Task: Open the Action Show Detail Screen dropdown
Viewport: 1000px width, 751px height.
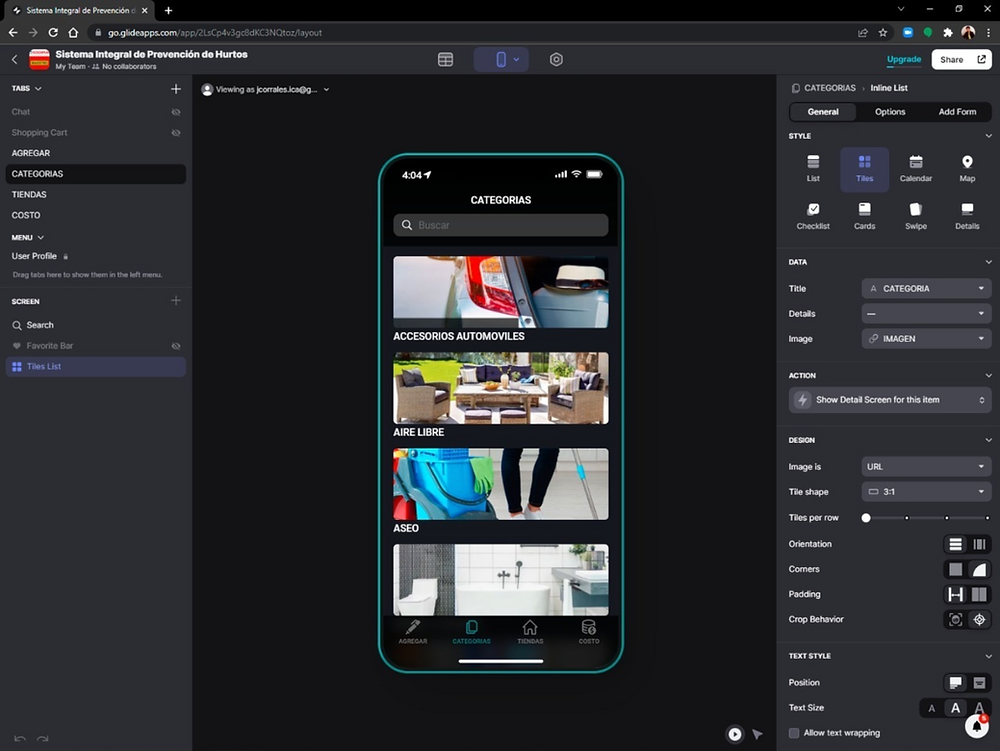Action: pos(890,400)
